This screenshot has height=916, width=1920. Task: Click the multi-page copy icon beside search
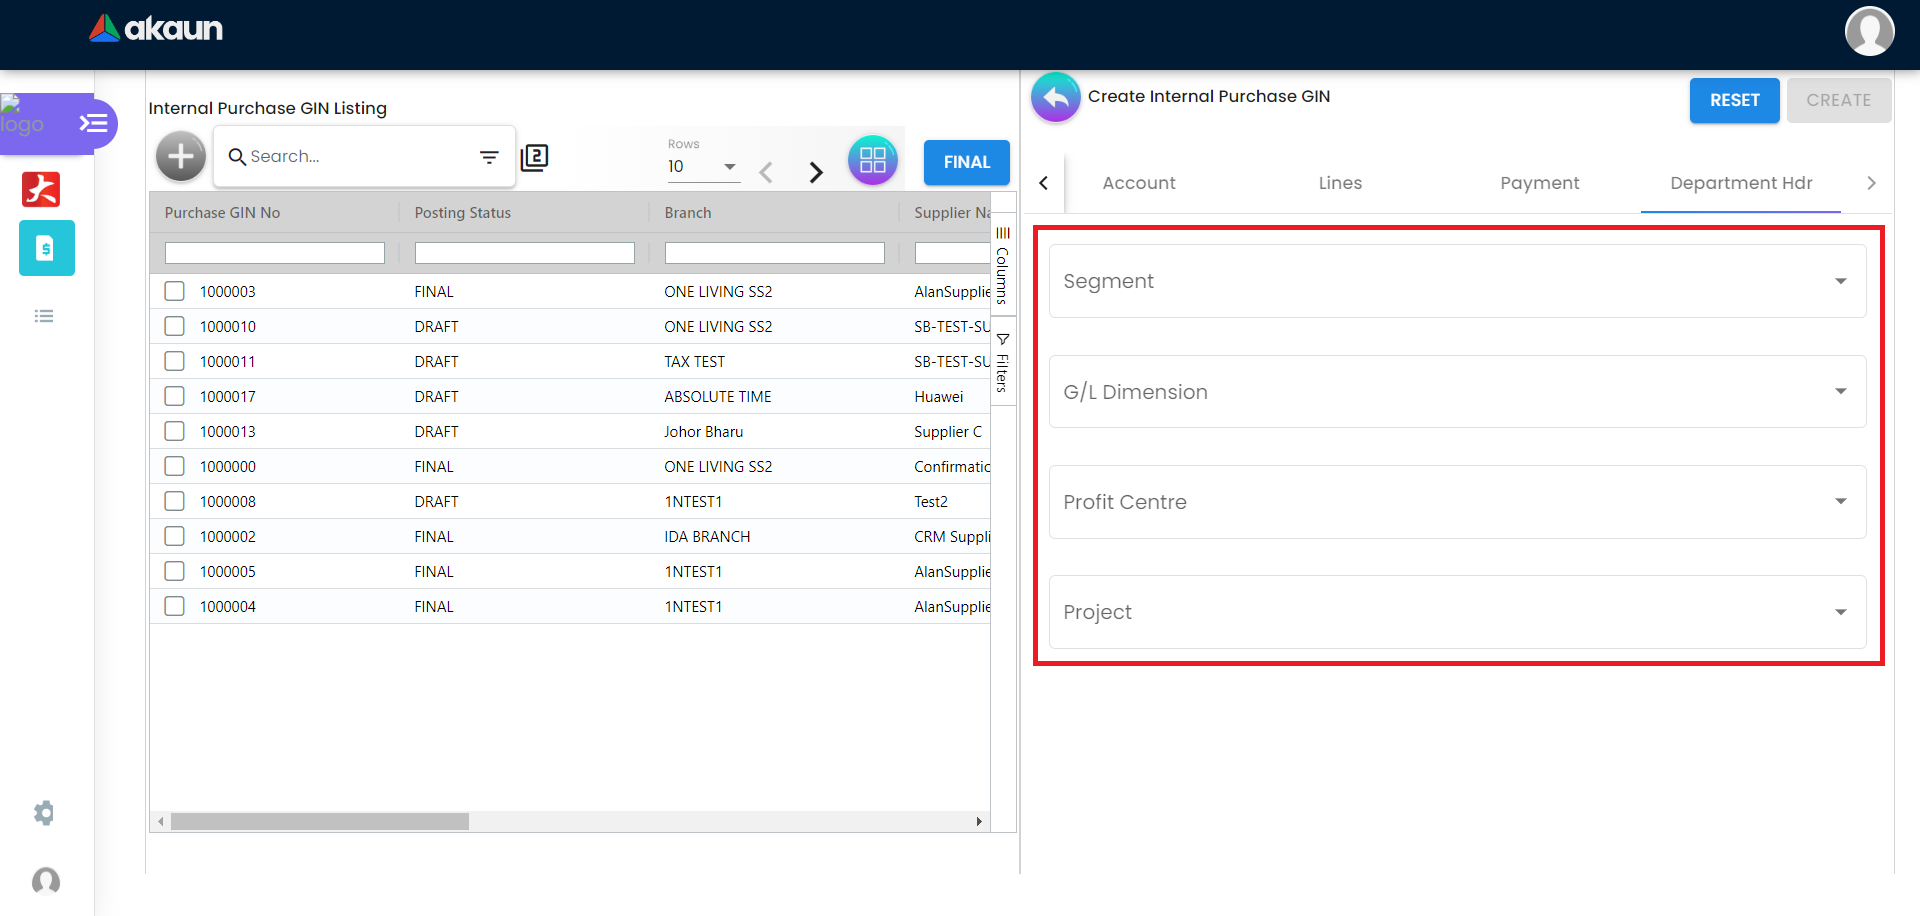(535, 157)
